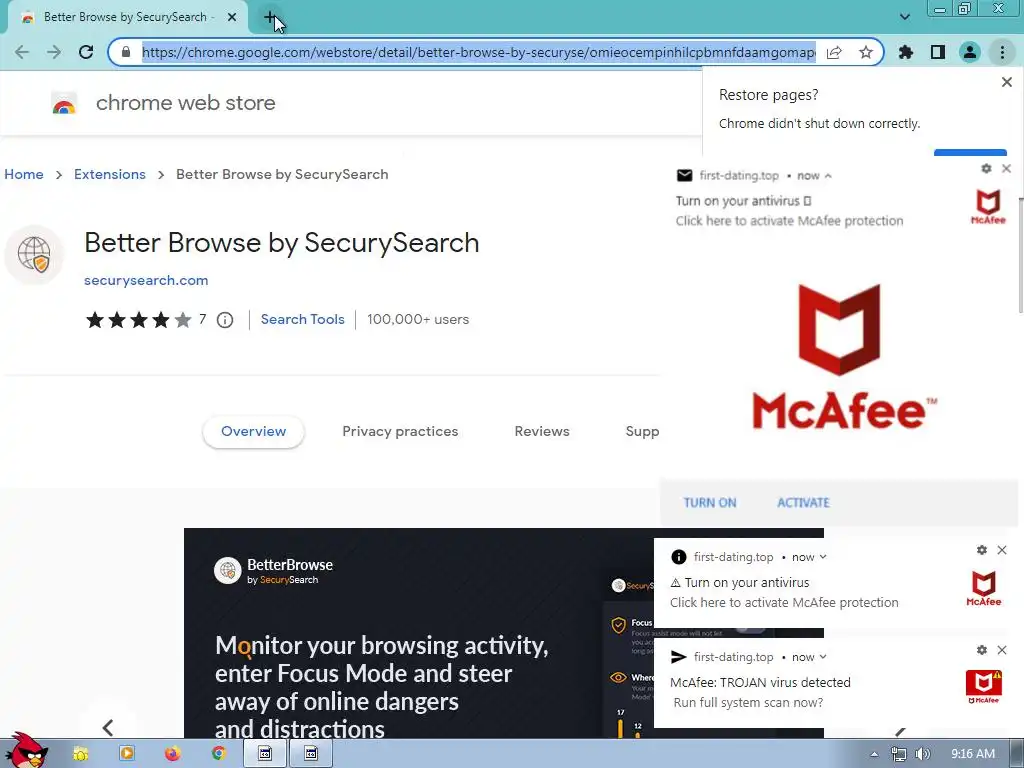Click the Chrome Web Store rainbow logo
Image resolution: width=1024 pixels, height=768 pixels.
pos(64,103)
